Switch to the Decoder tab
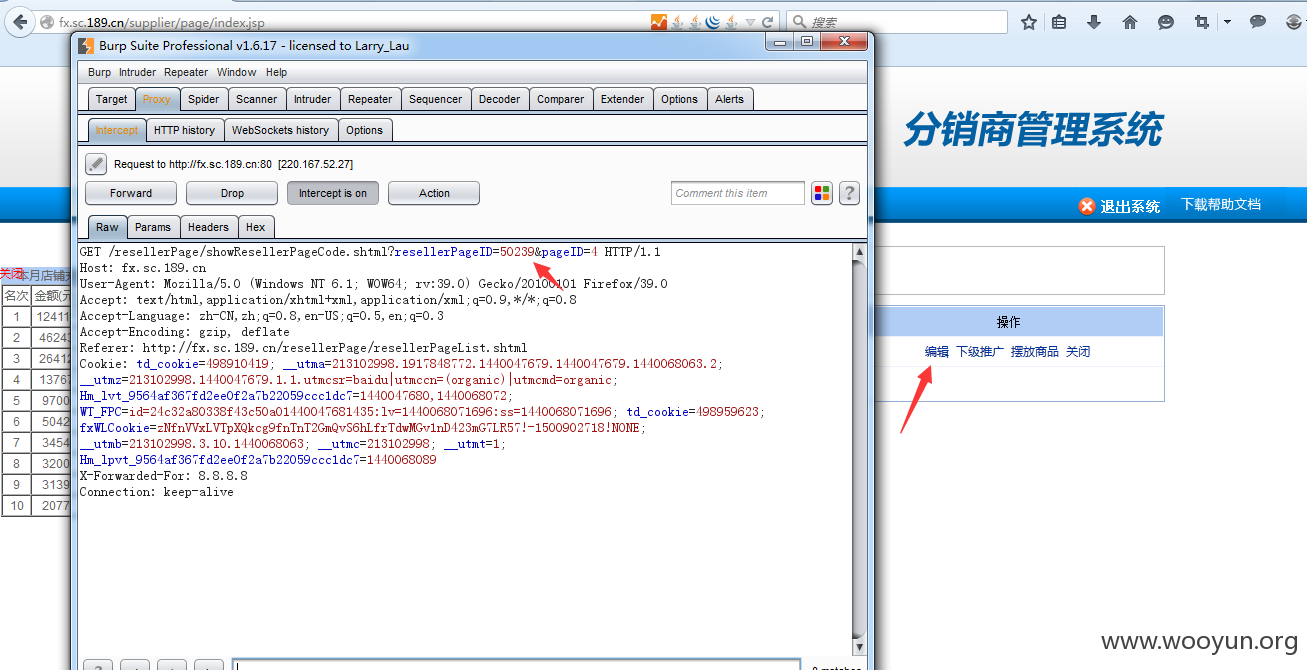Viewport: 1307px width, 670px height. point(500,99)
